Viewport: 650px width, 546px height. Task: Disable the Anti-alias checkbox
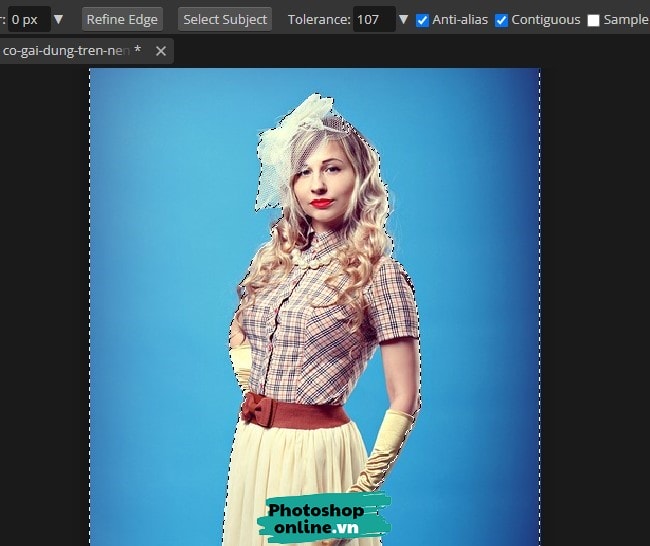[x=422, y=20]
